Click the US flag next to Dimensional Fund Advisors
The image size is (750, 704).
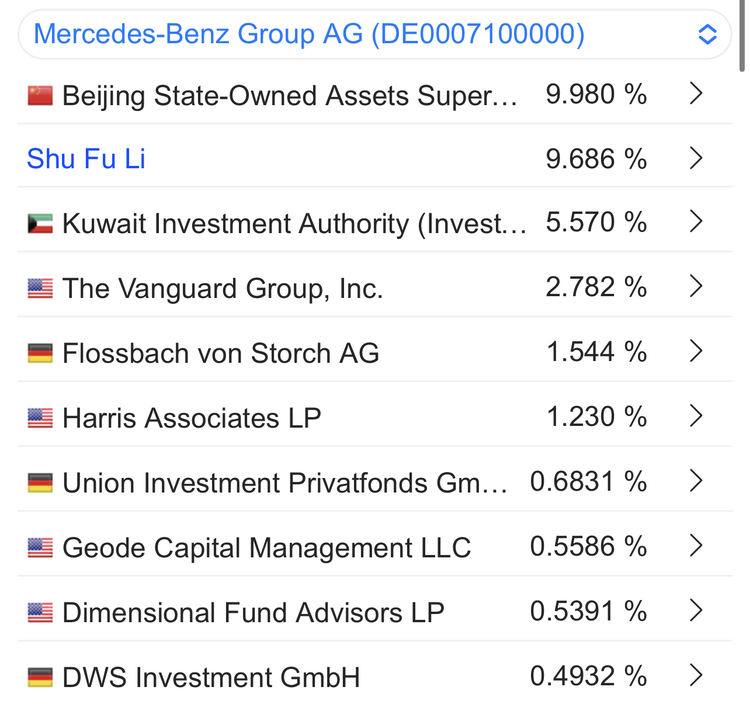40,612
